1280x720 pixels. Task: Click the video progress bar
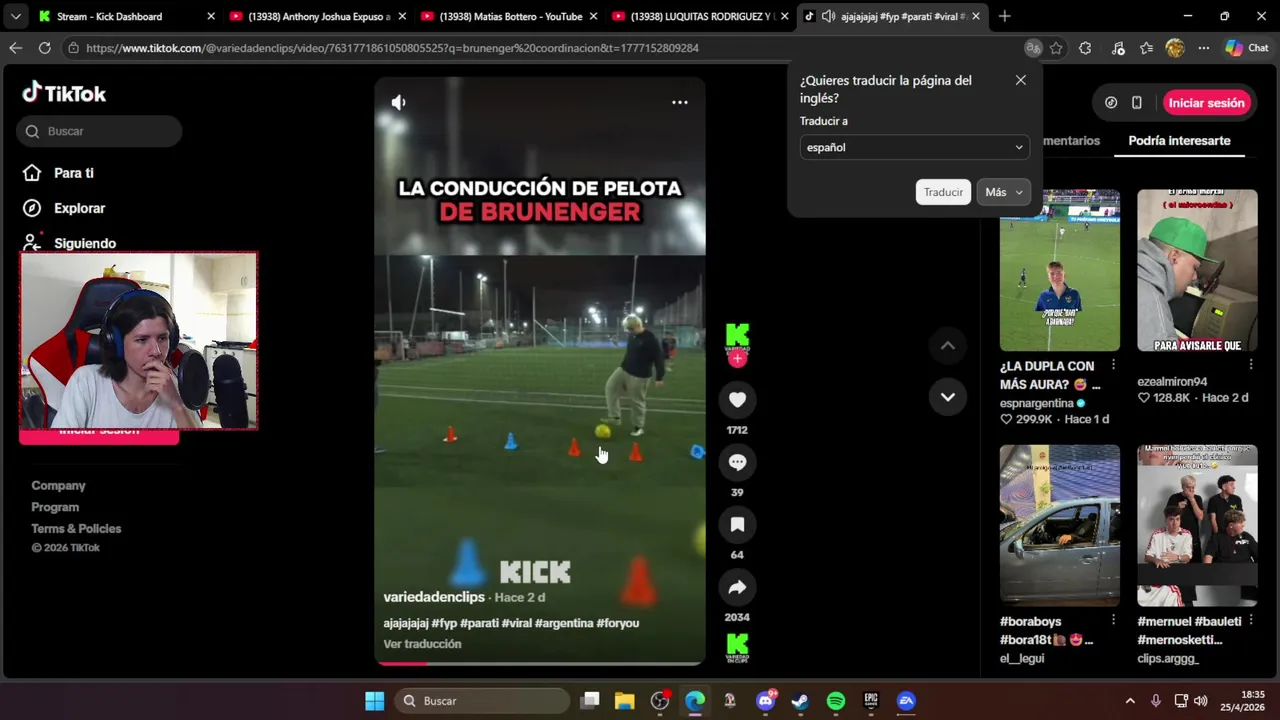pos(540,662)
